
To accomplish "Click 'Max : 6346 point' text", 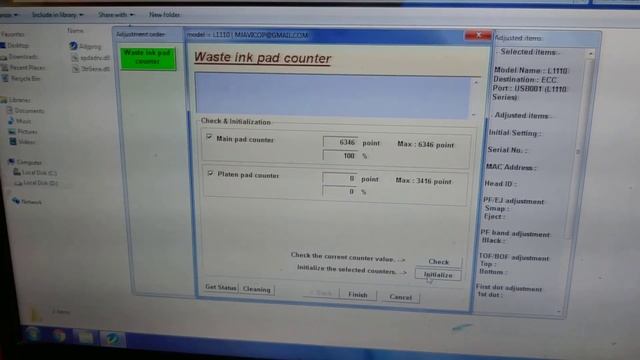I will 425,144.
